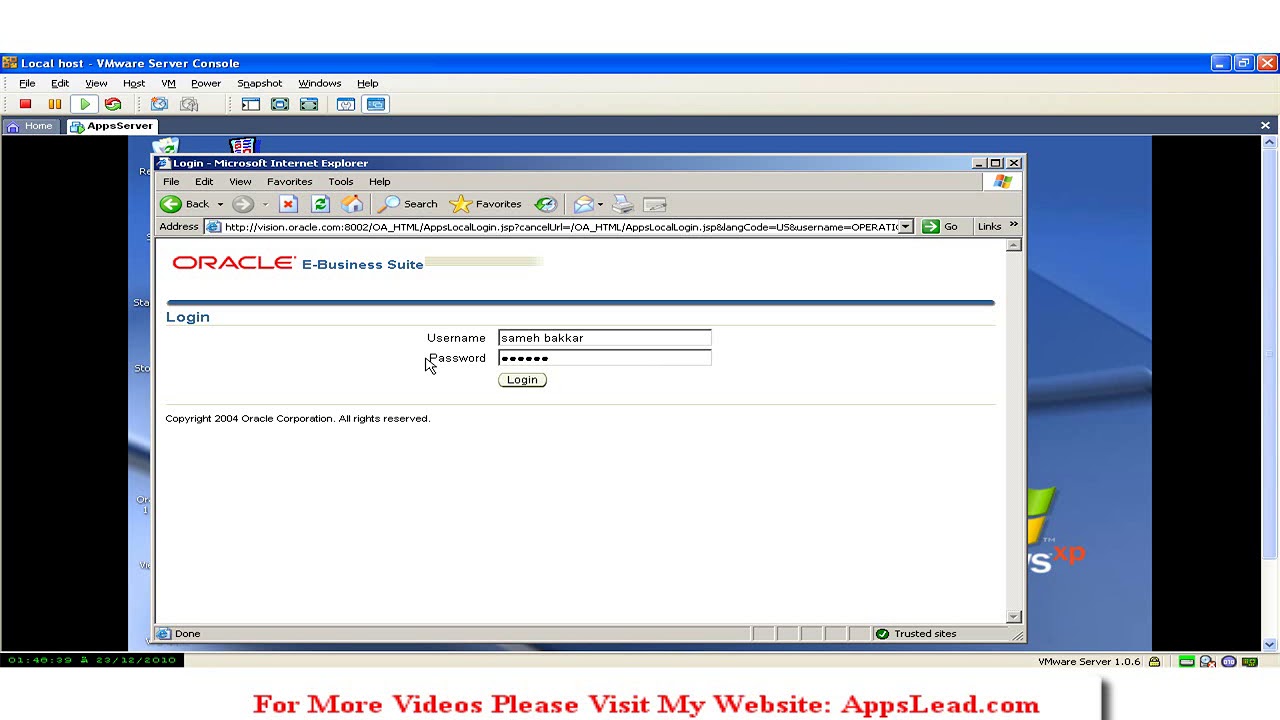Click the Take Snapshot icon in VMware toolbar

pos(159,104)
